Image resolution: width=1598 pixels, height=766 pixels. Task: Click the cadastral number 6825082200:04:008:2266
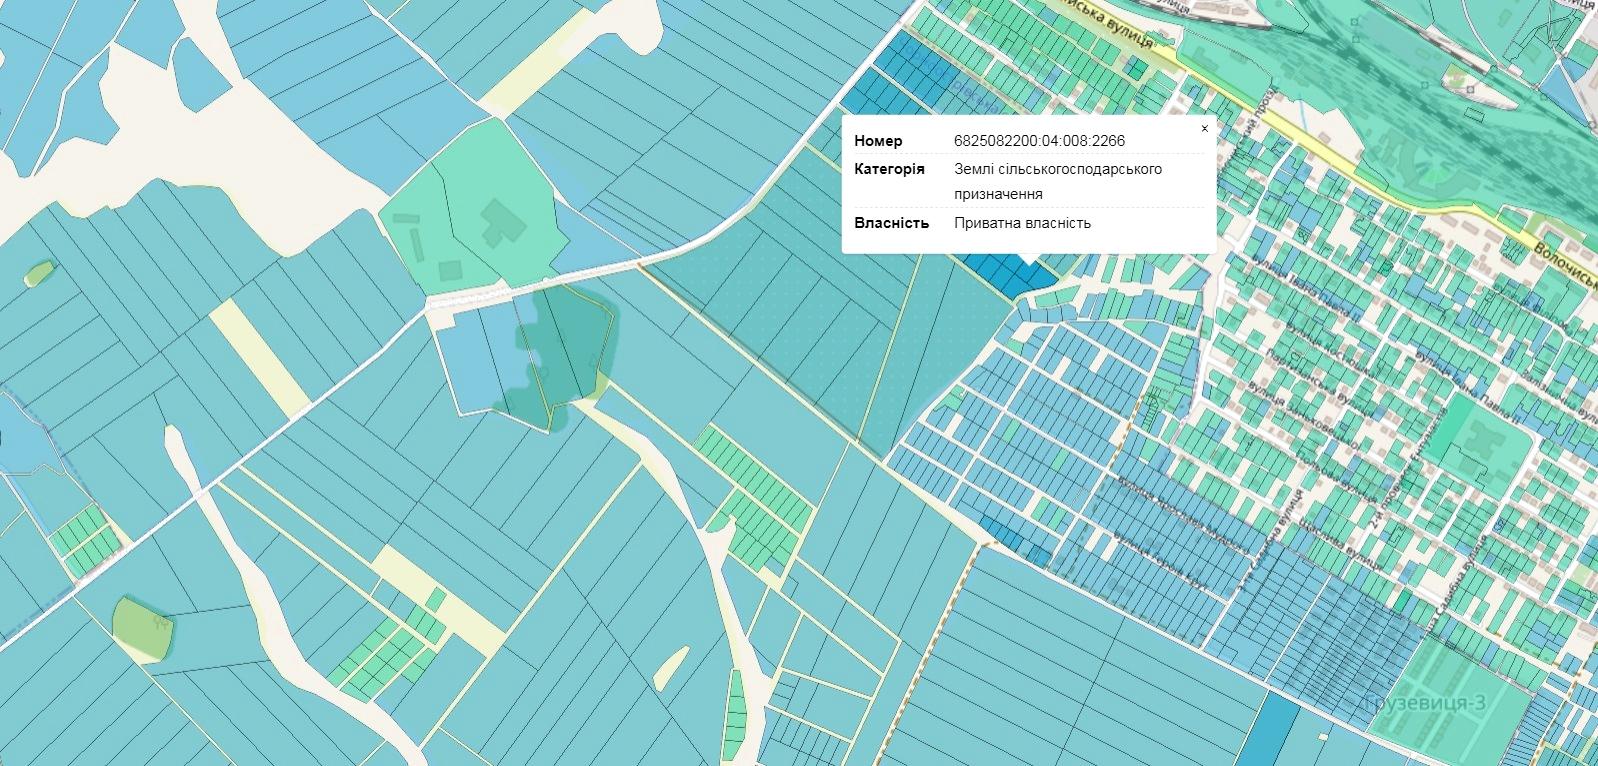[x=1039, y=141]
